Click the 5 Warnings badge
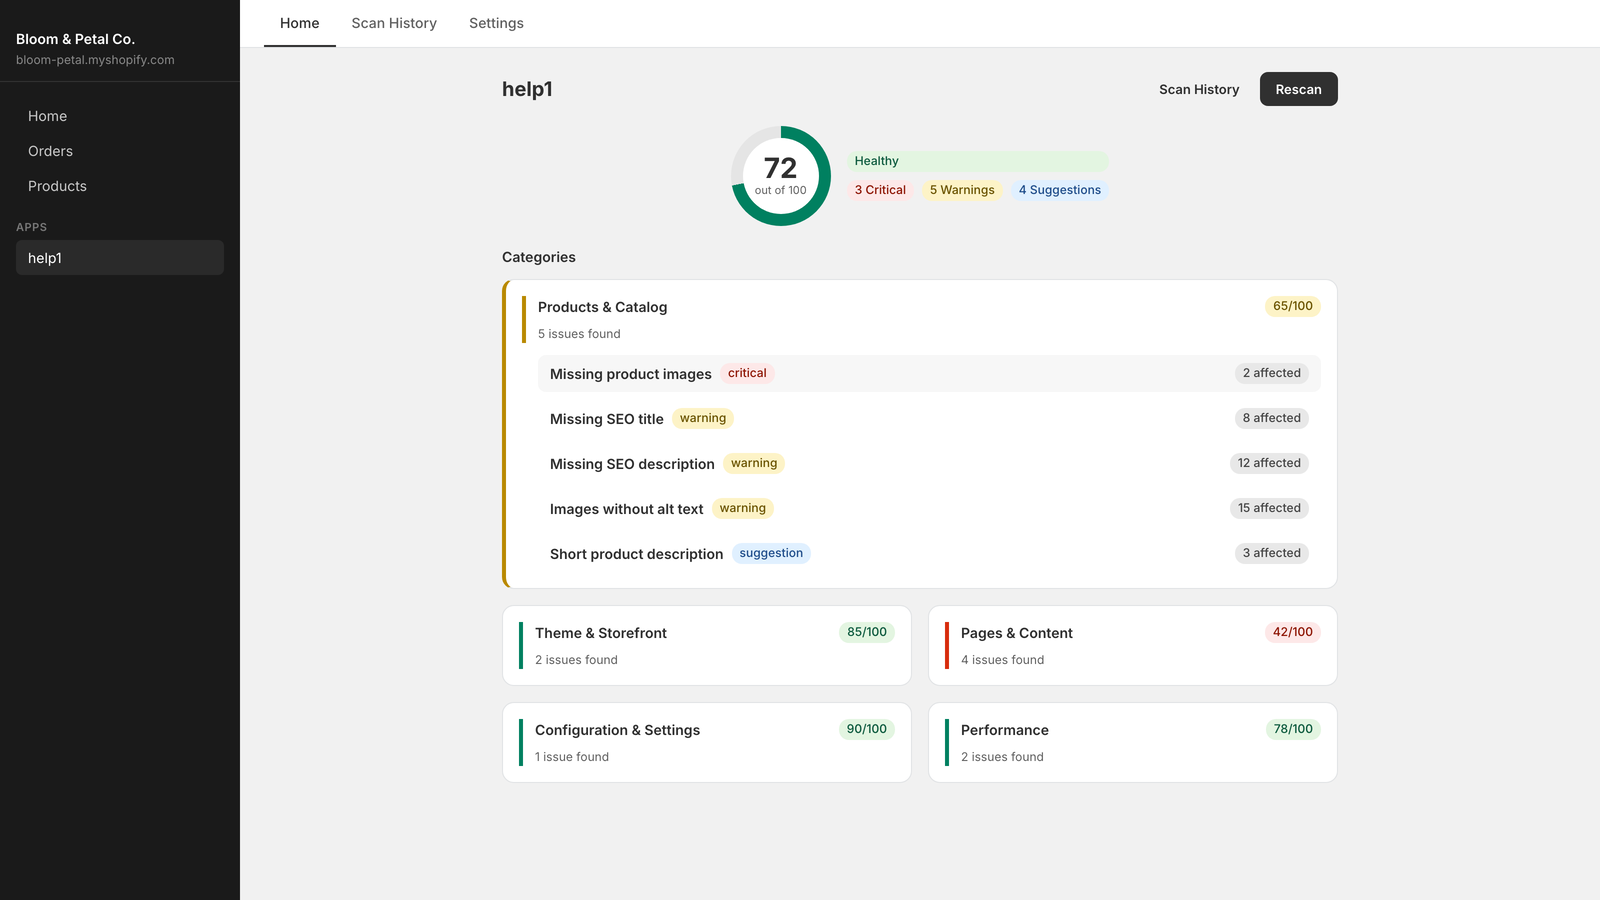1600x900 pixels. point(962,190)
